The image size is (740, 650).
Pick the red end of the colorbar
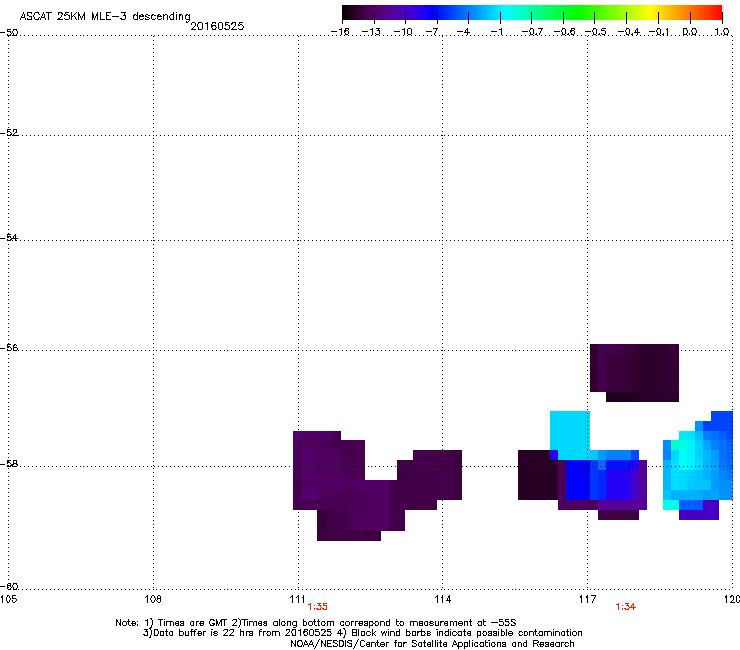[714, 13]
